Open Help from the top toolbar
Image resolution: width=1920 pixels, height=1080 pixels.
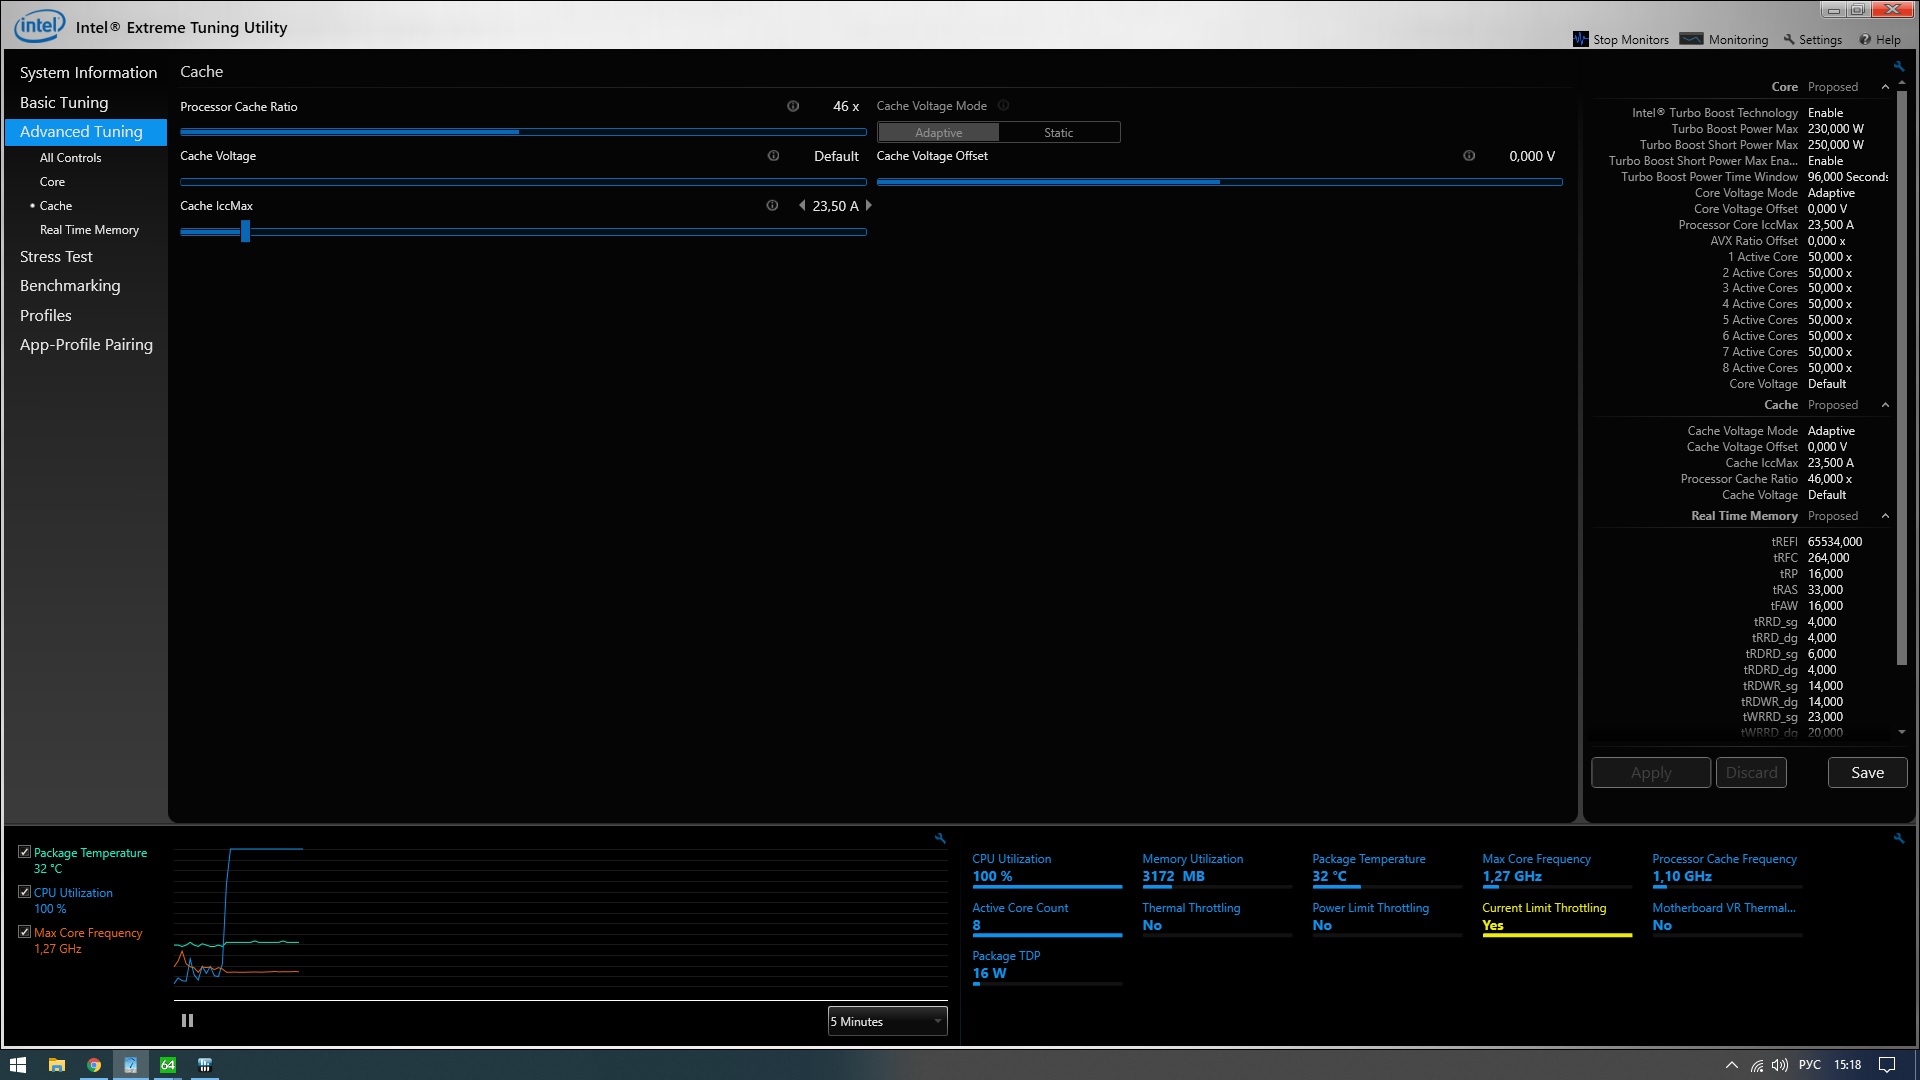[1880, 40]
